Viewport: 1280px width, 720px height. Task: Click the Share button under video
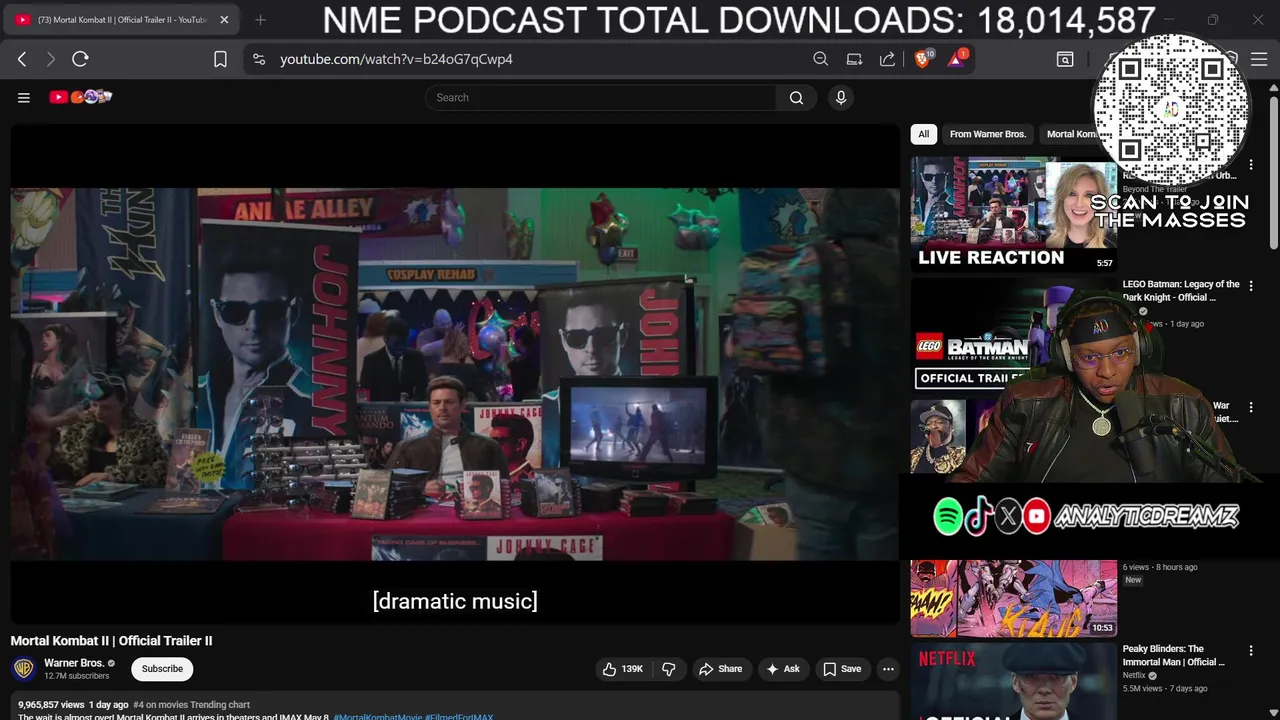pyautogui.click(x=721, y=669)
